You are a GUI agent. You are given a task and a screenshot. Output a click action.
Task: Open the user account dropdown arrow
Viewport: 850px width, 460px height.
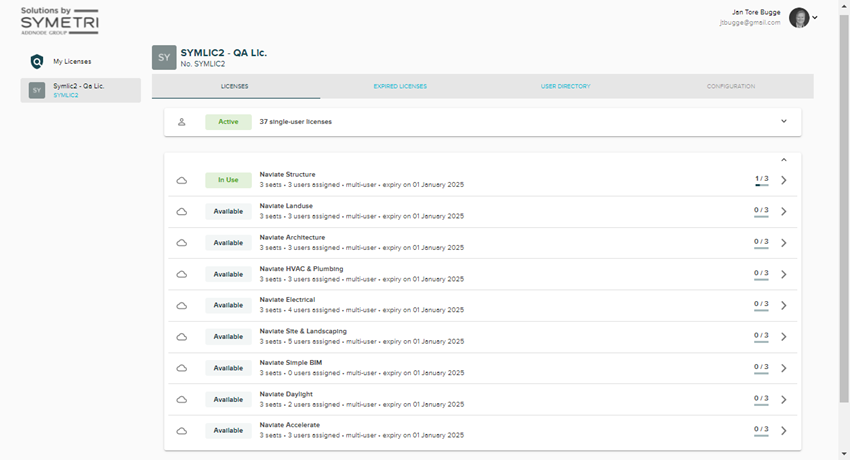click(815, 18)
